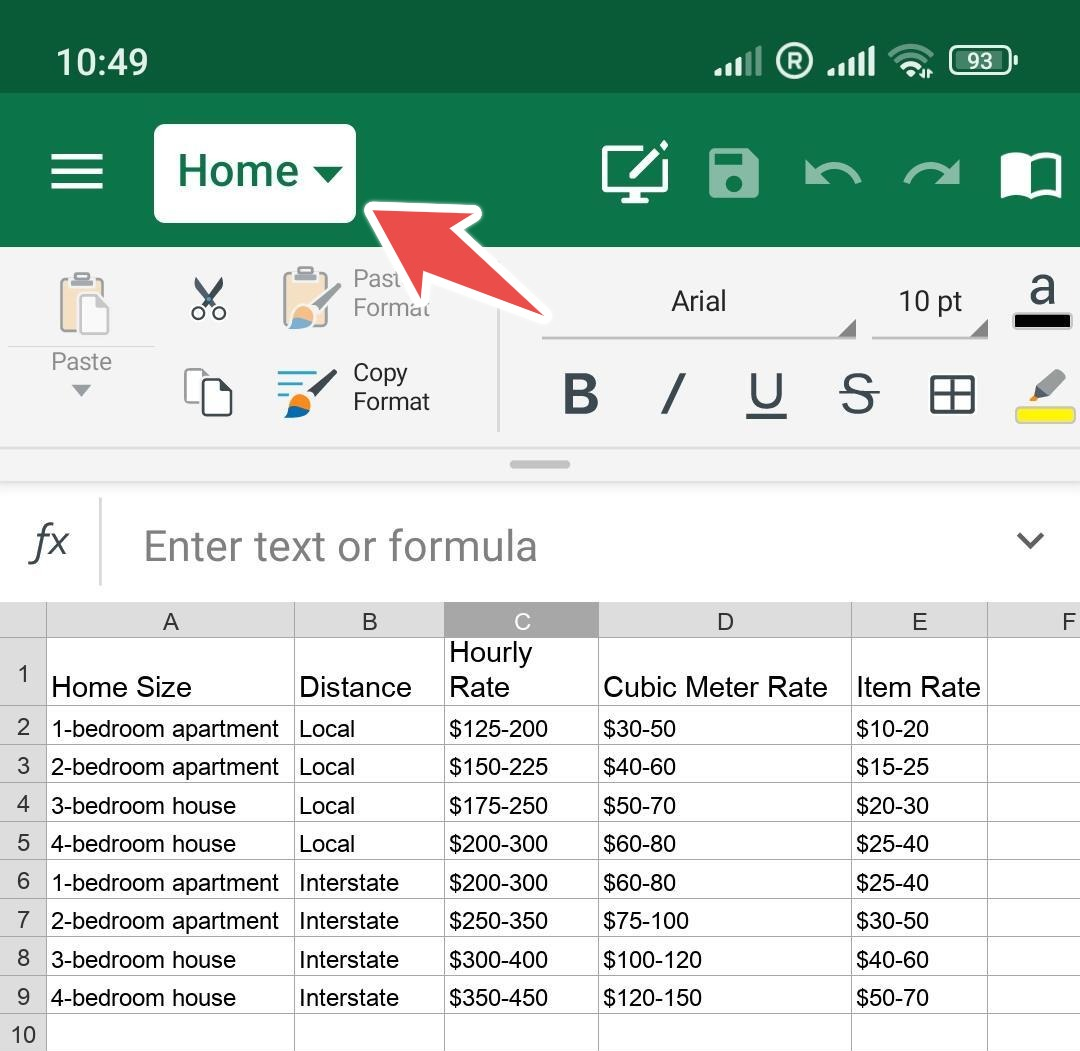Open the Home ribbon tab dropdown

(255, 173)
